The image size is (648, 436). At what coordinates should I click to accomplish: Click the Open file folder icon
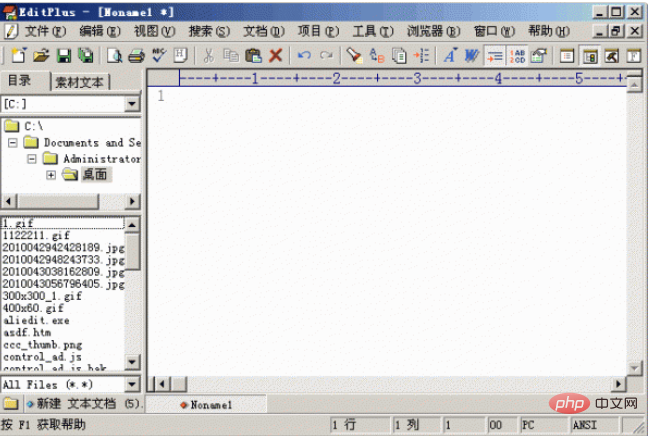(x=41, y=55)
